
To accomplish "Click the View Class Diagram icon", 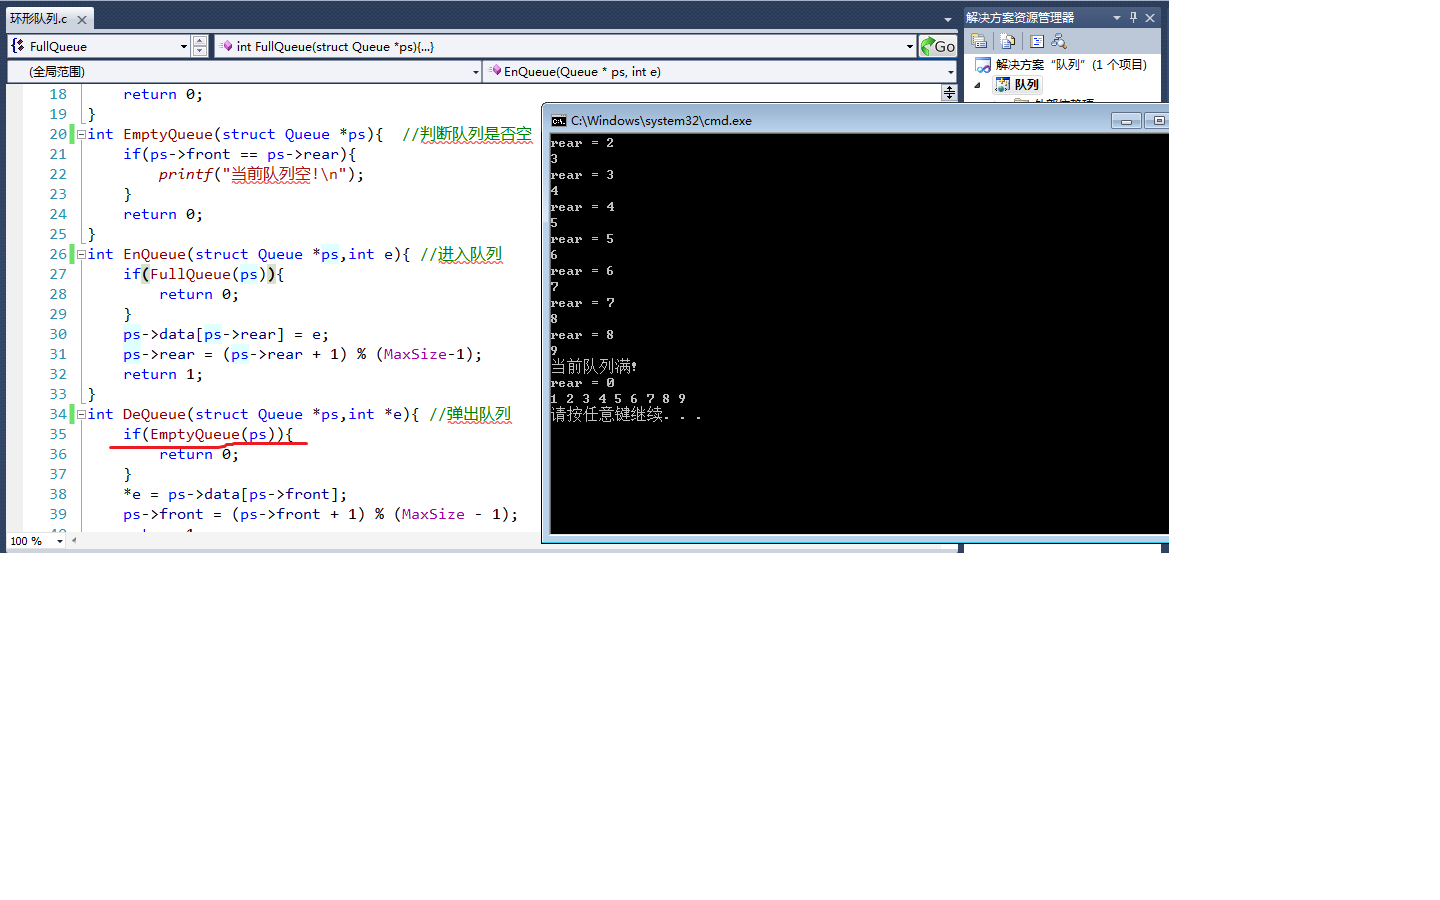I will 1059,41.
